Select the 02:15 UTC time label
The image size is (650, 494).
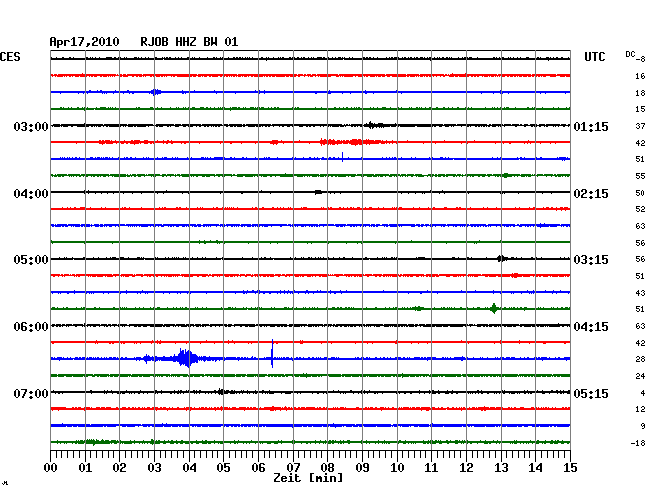[x=591, y=194]
